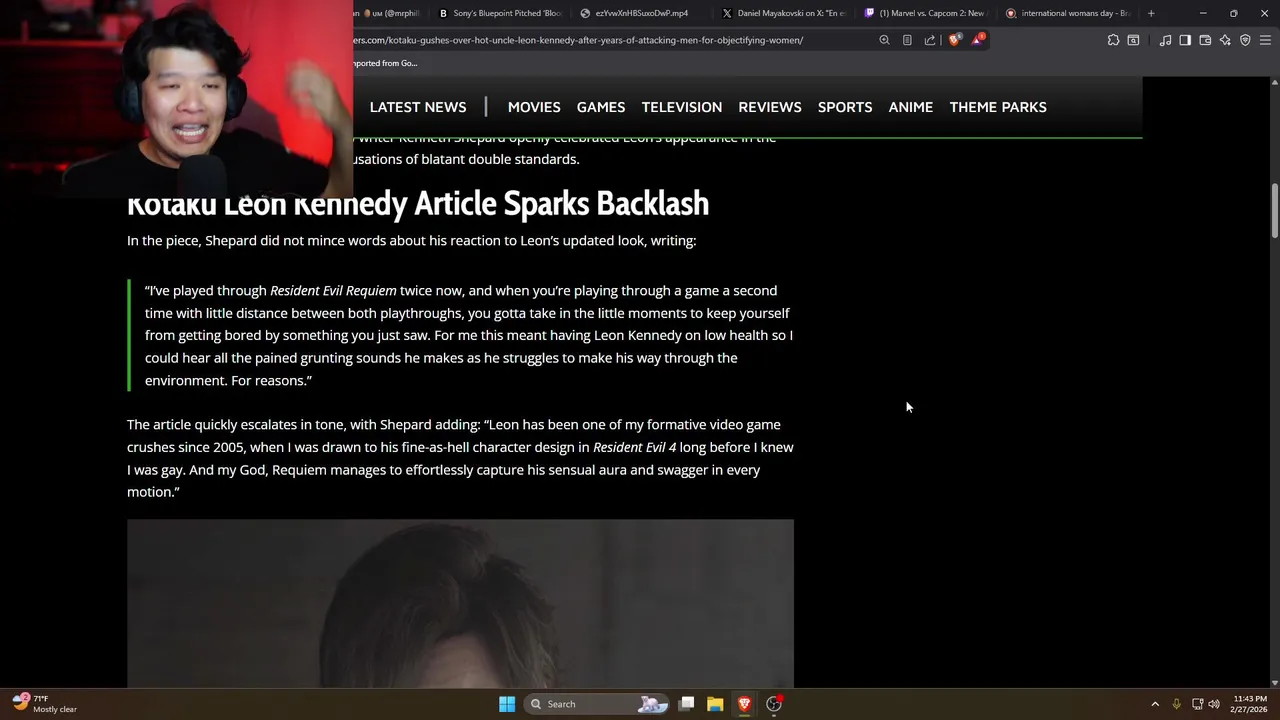Open a new browser tab with plus
The image size is (1280, 720).
pyautogui.click(x=1151, y=13)
